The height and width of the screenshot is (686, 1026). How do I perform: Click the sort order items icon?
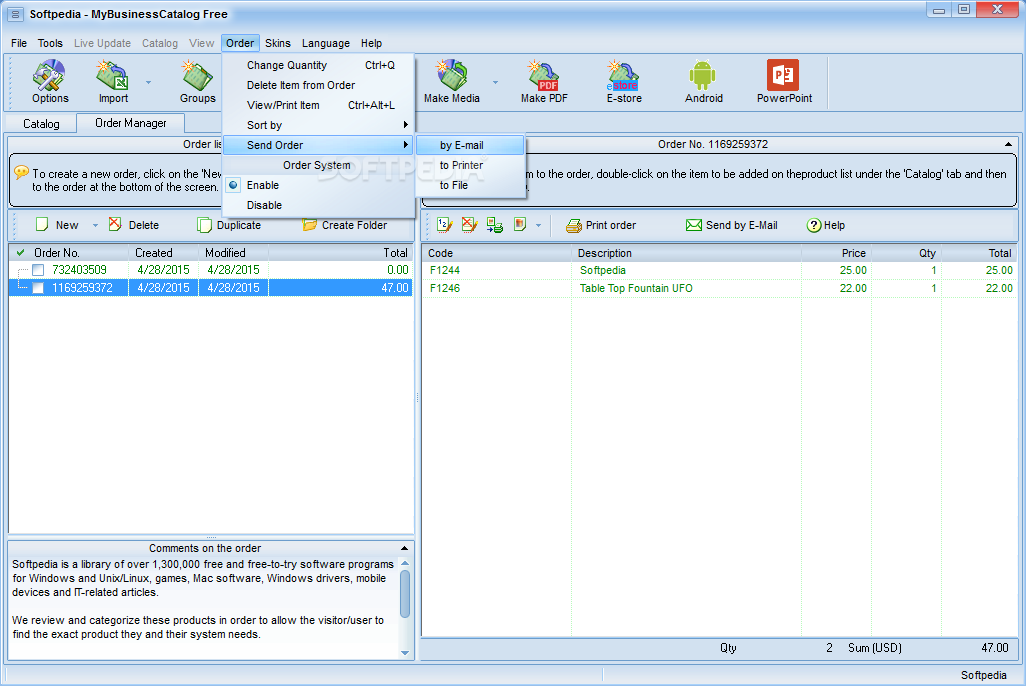[520, 225]
